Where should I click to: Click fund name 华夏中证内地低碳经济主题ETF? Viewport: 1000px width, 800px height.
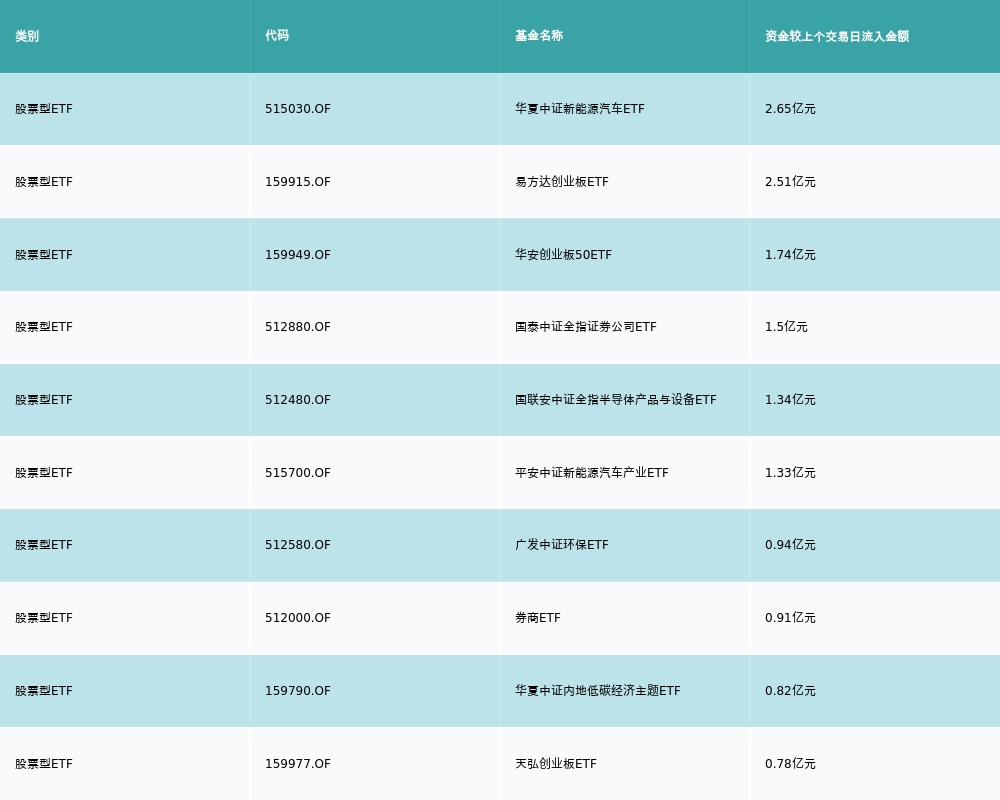point(598,690)
